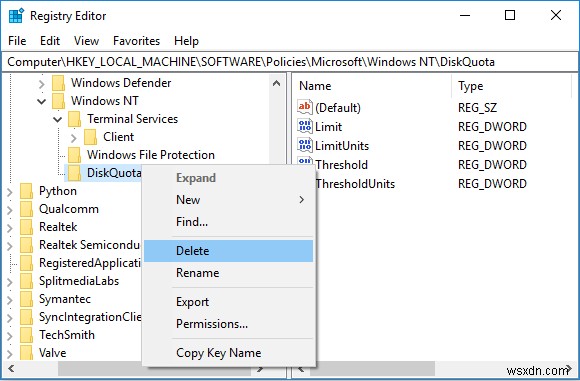Click the Realtek Semiconductor folder icon
The image size is (580, 381).
click(26, 245)
